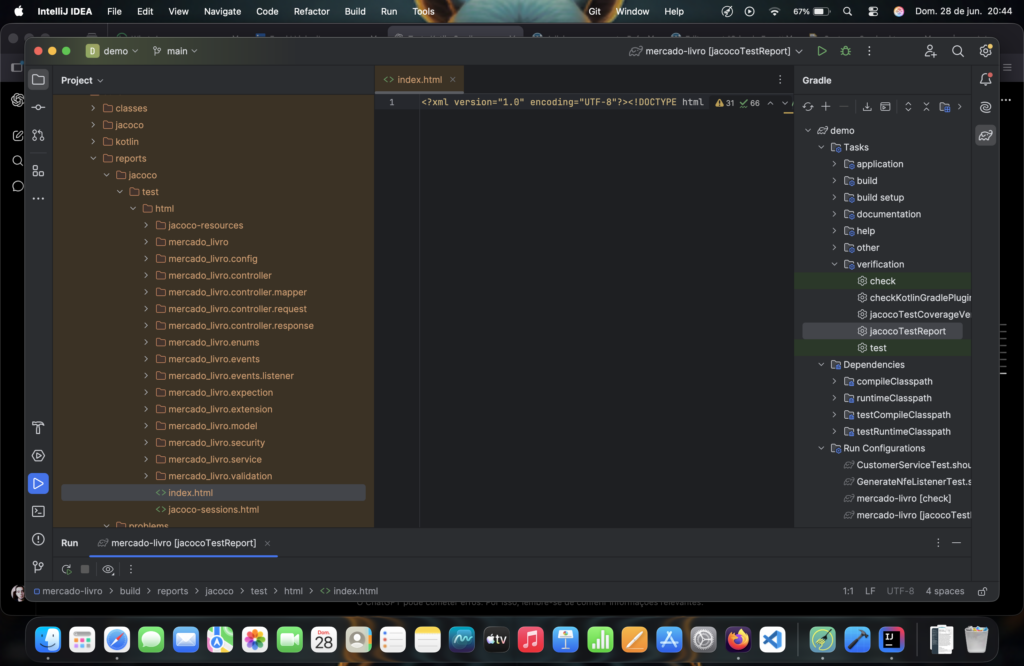Expand the classes folder
Image resolution: width=1024 pixels, height=666 pixels.
[x=93, y=108]
